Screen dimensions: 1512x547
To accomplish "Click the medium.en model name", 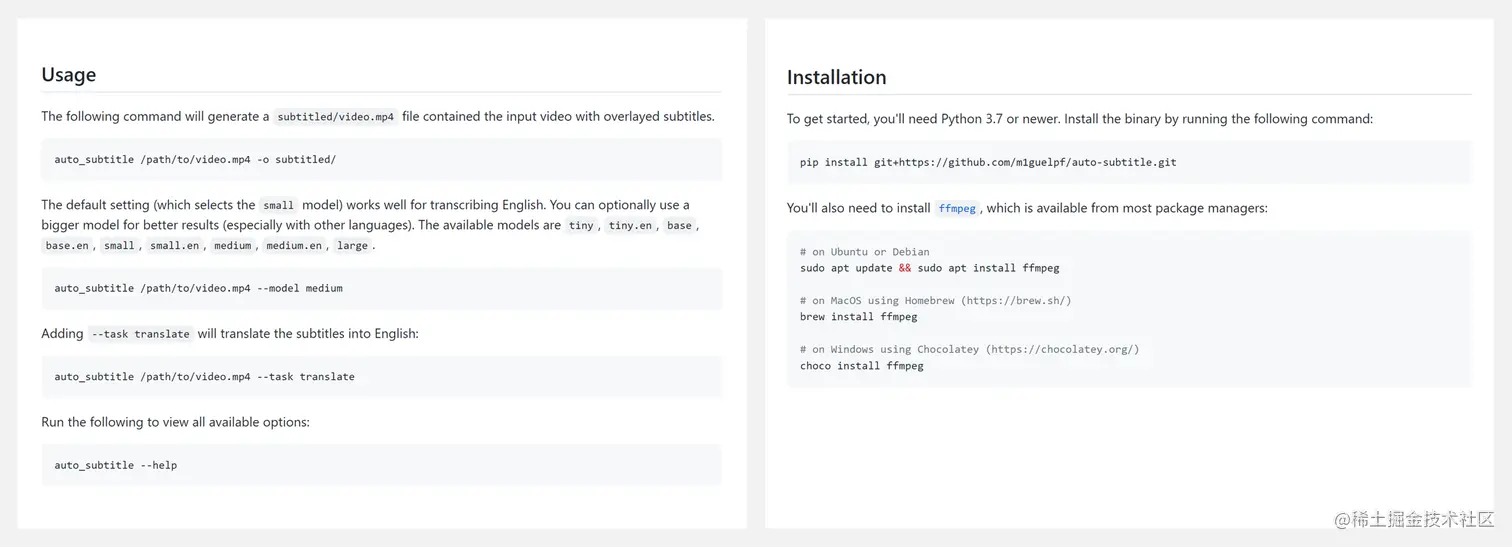I will [294, 246].
